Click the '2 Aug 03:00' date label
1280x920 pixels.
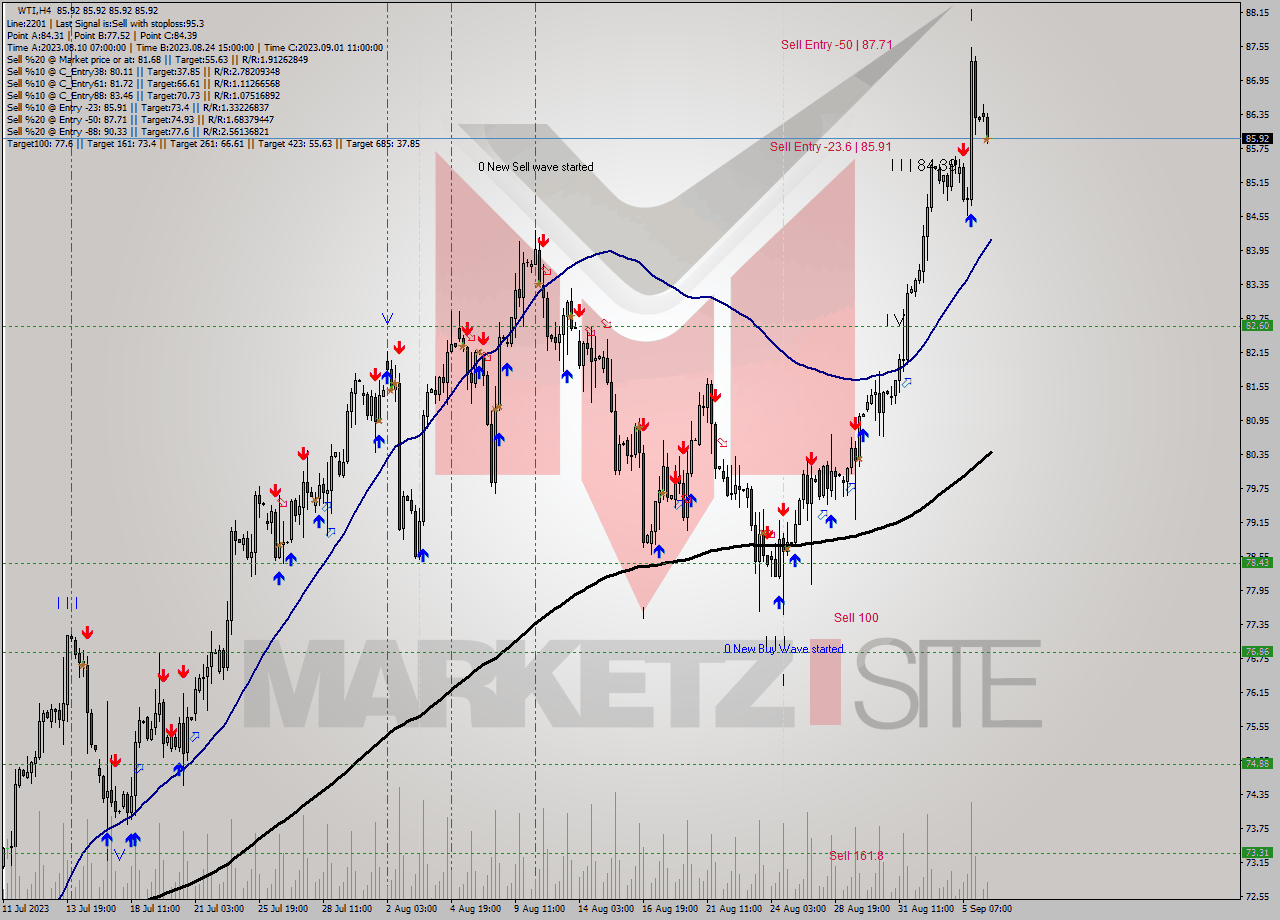[411, 909]
